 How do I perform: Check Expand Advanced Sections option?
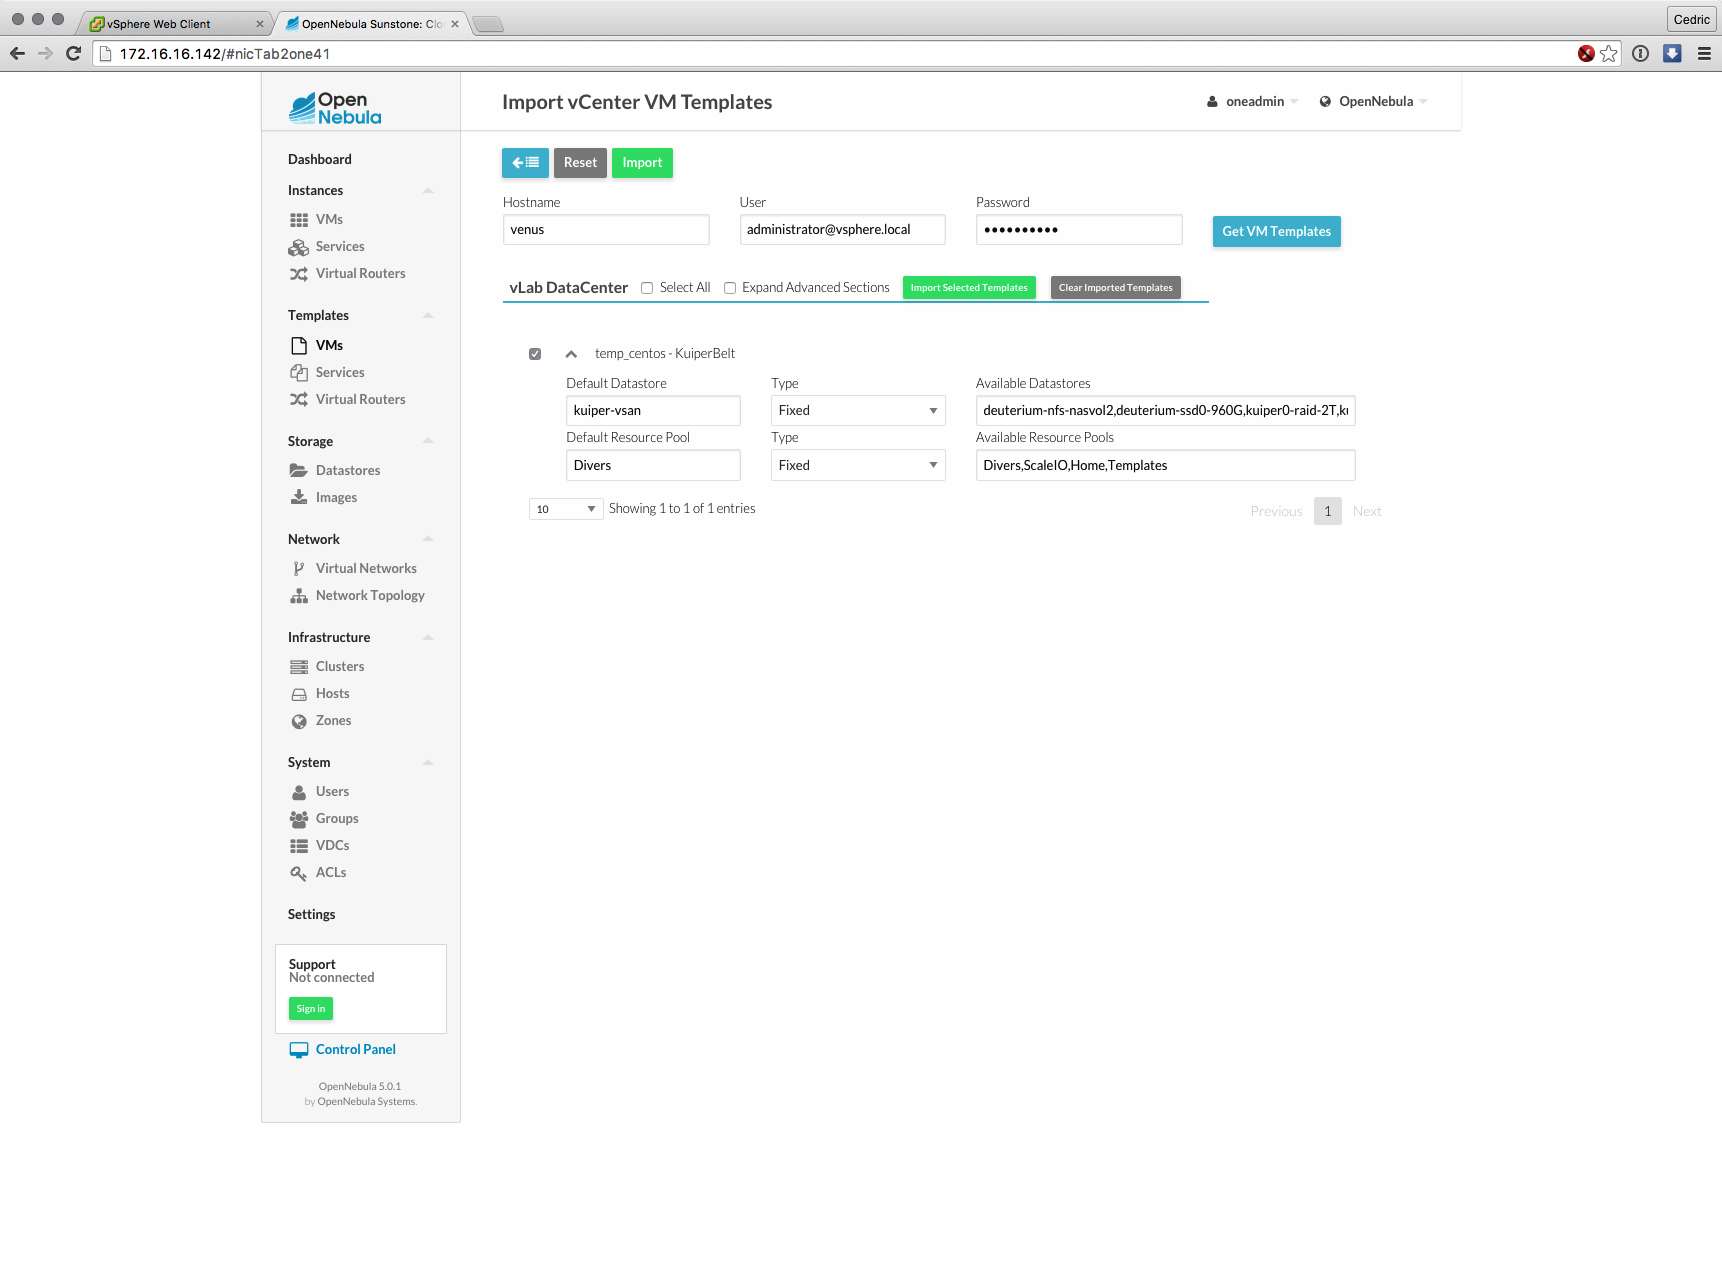point(730,288)
